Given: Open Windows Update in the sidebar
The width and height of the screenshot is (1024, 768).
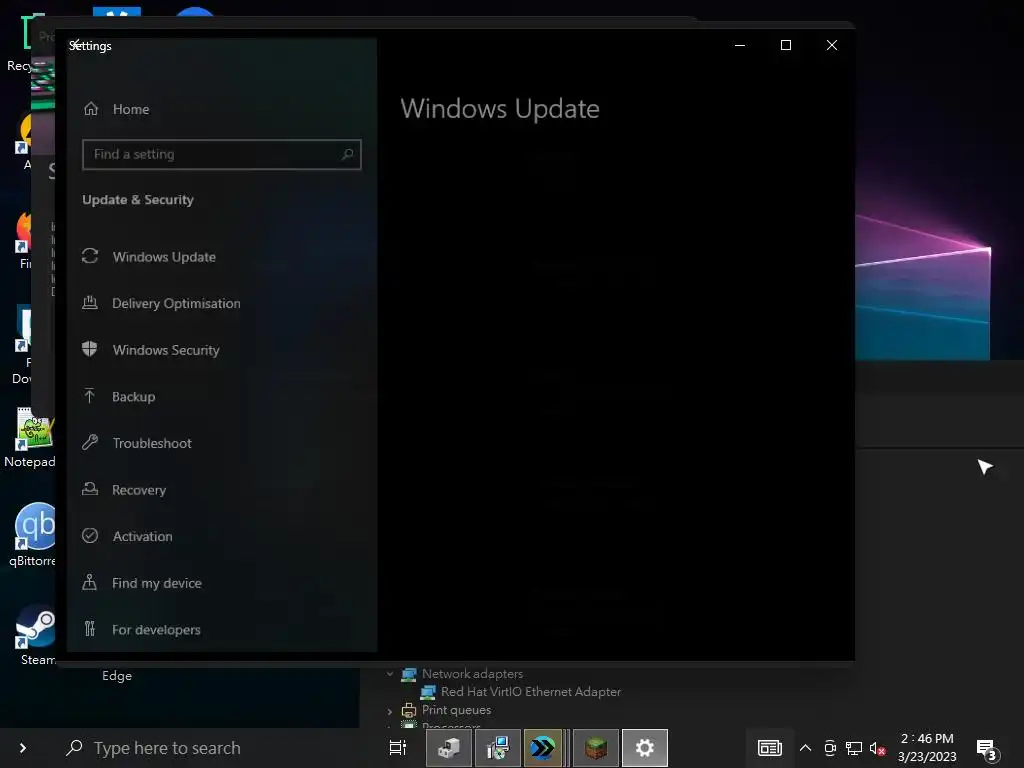Looking at the screenshot, I should coord(164,257).
